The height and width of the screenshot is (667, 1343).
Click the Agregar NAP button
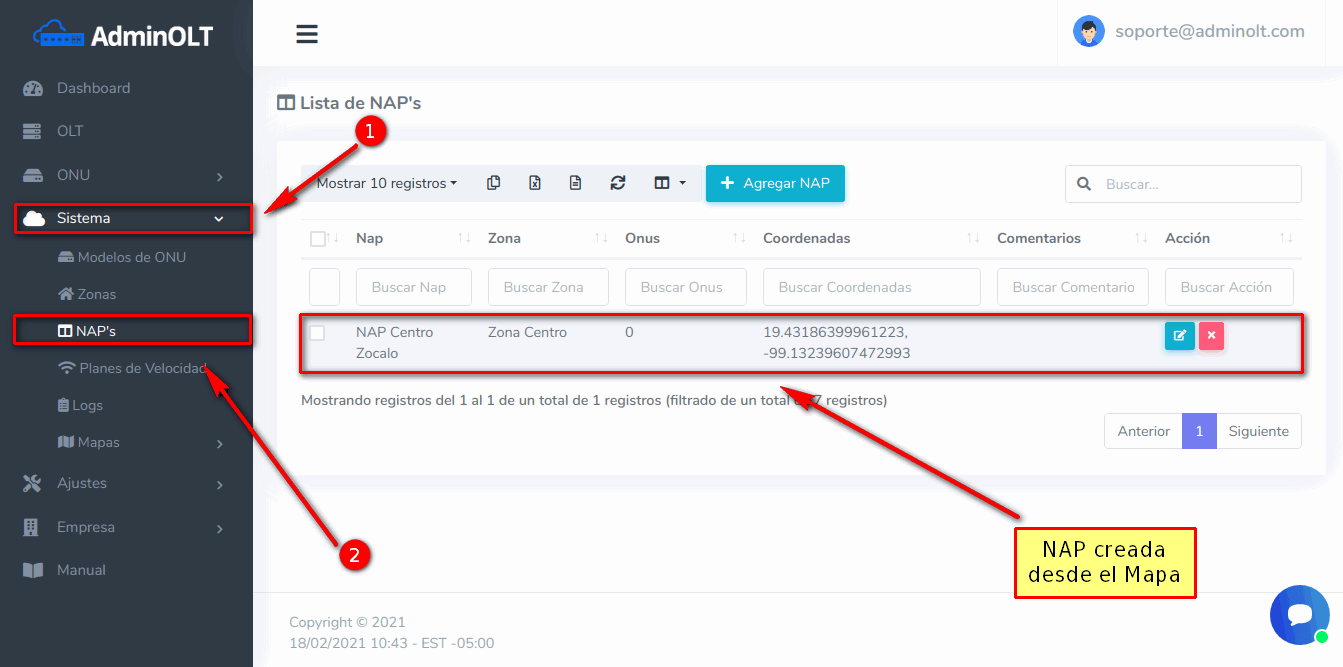(775, 183)
